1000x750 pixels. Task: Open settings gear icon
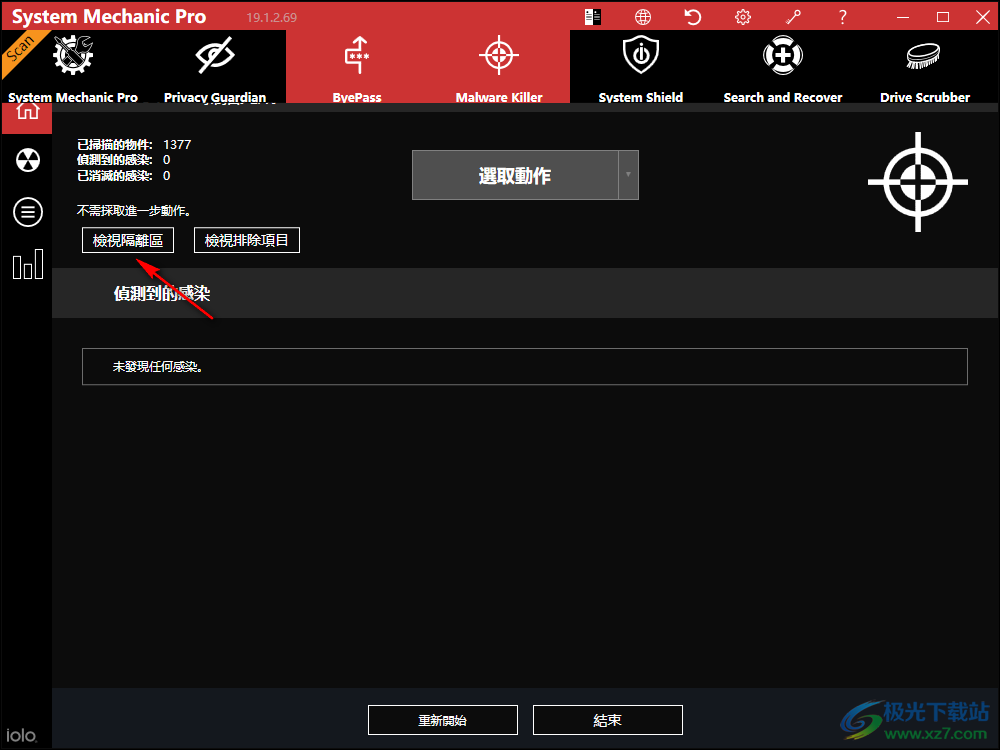(742, 17)
